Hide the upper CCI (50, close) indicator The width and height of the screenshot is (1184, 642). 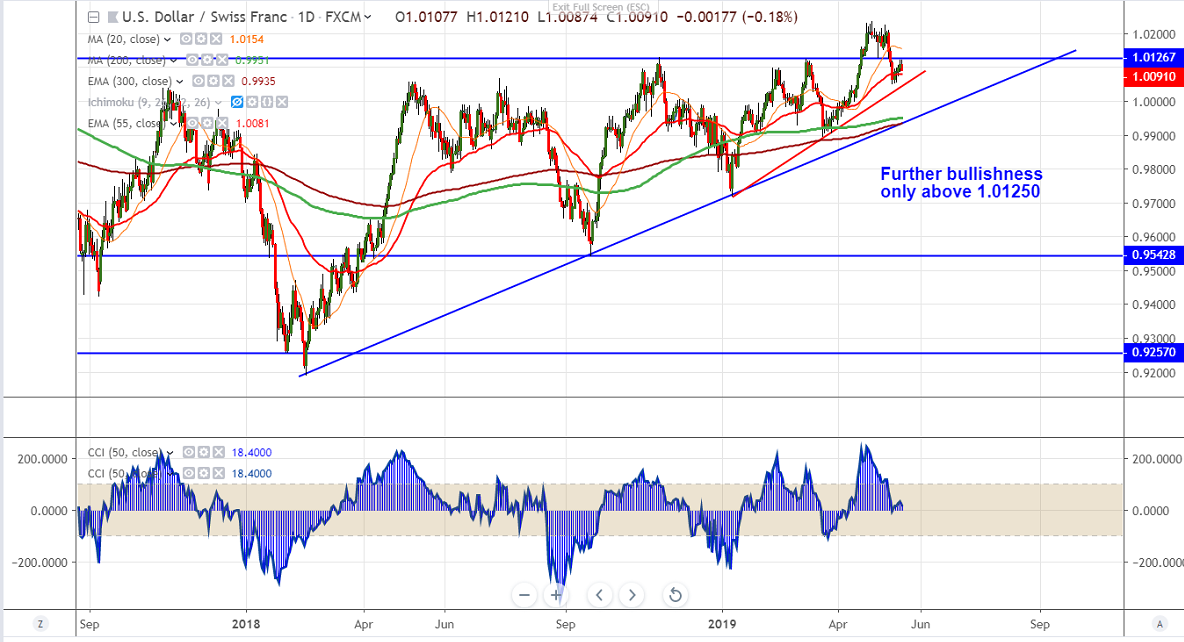tap(189, 452)
